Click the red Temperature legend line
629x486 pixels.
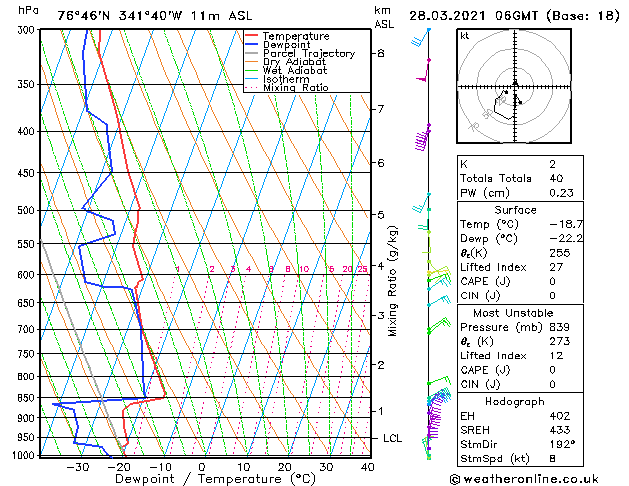click(251, 36)
